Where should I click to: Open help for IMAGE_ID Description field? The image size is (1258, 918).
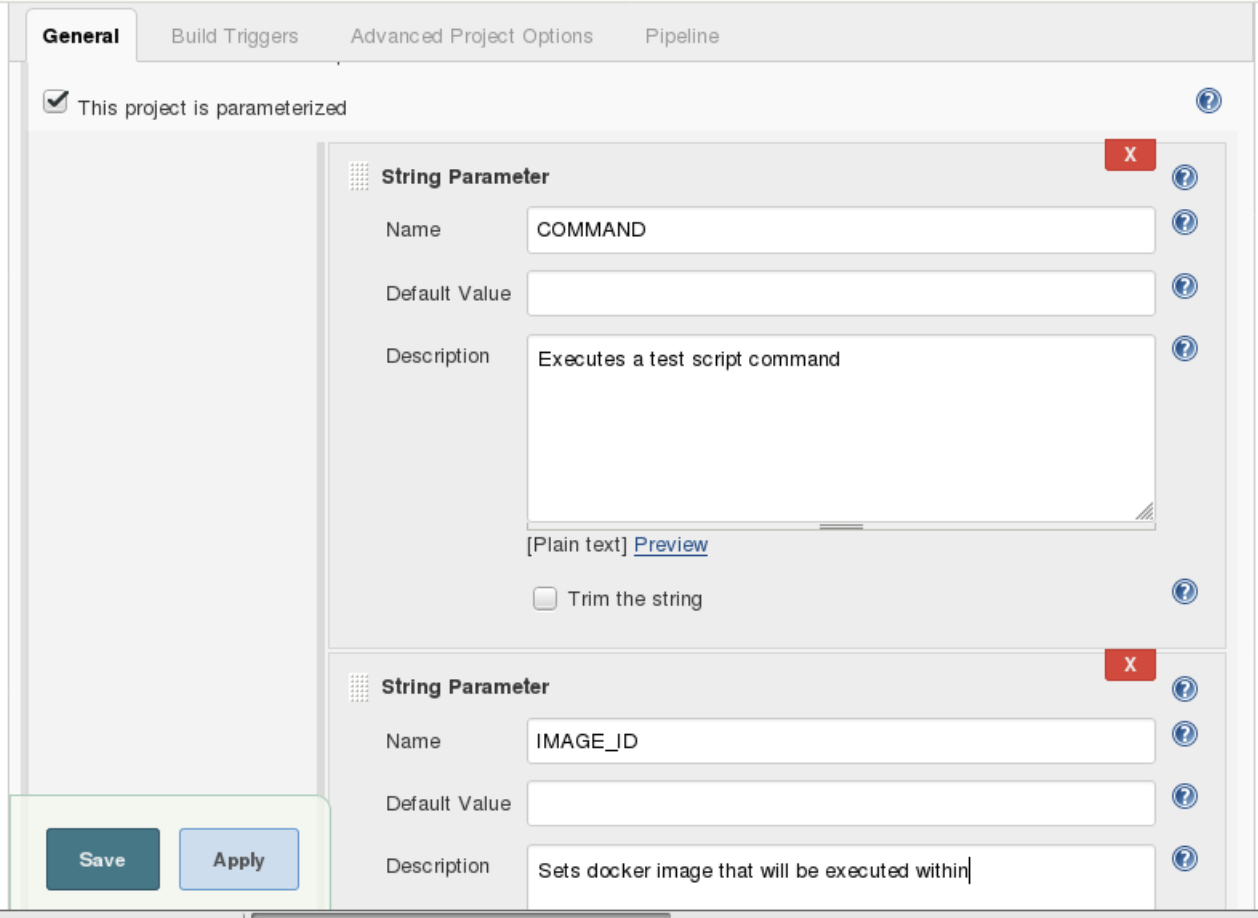point(1184,858)
